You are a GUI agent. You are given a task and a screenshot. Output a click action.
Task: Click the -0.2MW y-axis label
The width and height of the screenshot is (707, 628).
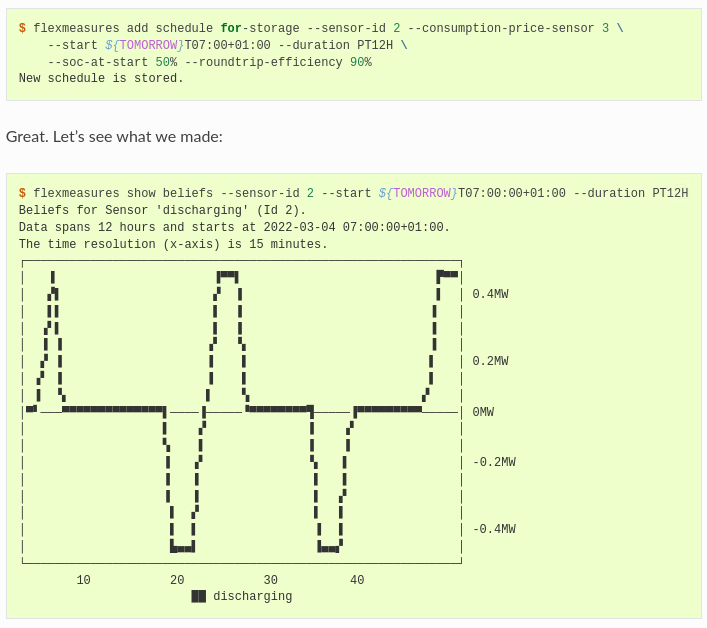(494, 462)
